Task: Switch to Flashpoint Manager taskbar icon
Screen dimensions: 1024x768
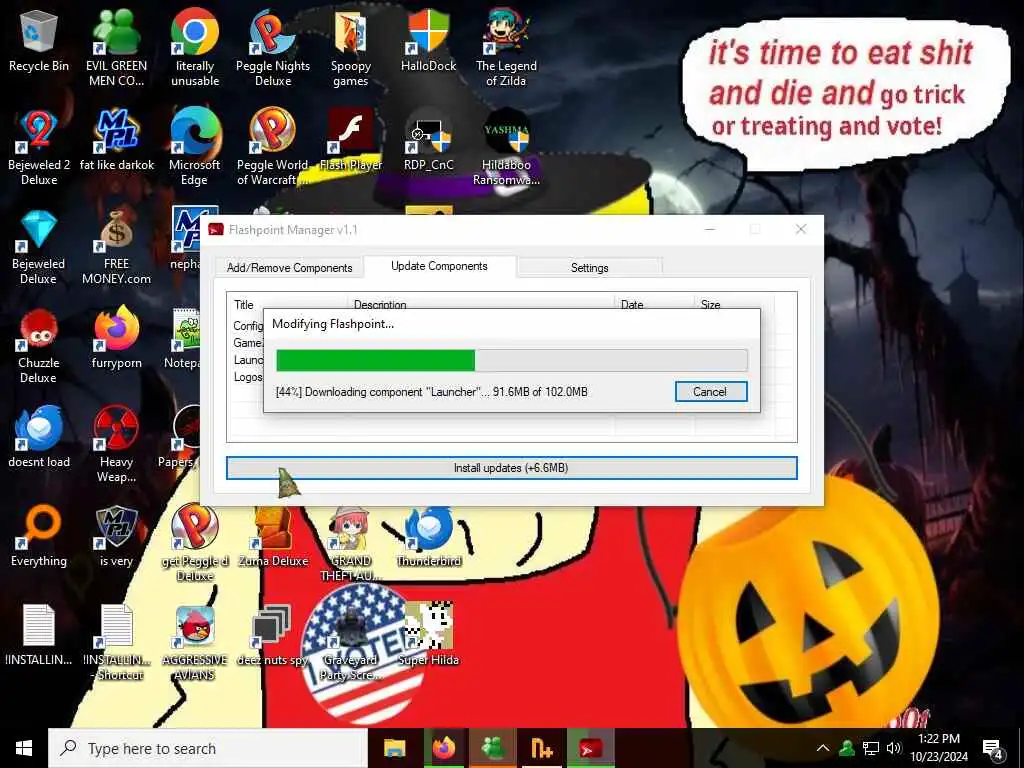Action: tap(592, 748)
